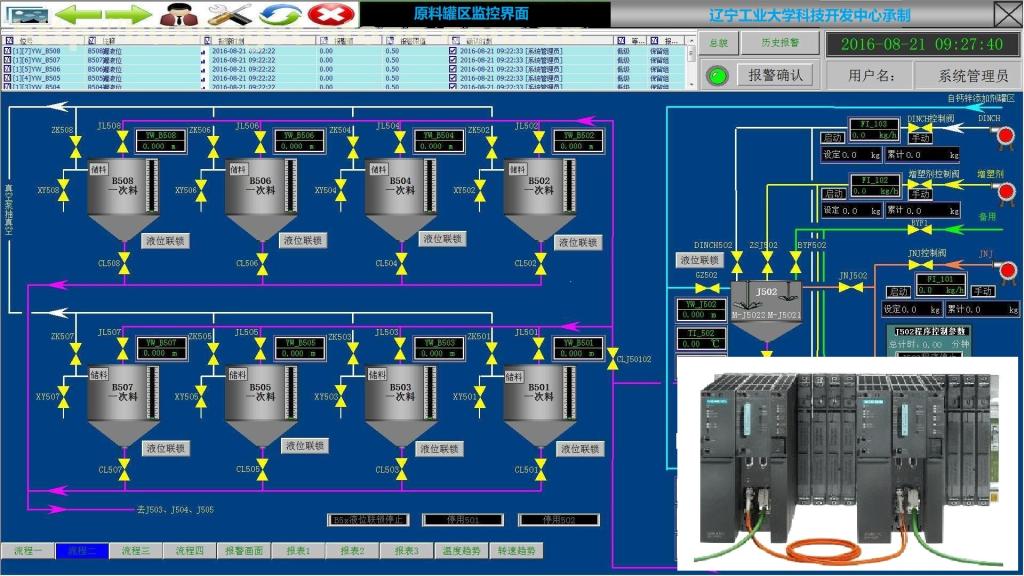1024x576 pixels.
Task: Click the alarm list scrollbar down arrow
Action: 691,85
